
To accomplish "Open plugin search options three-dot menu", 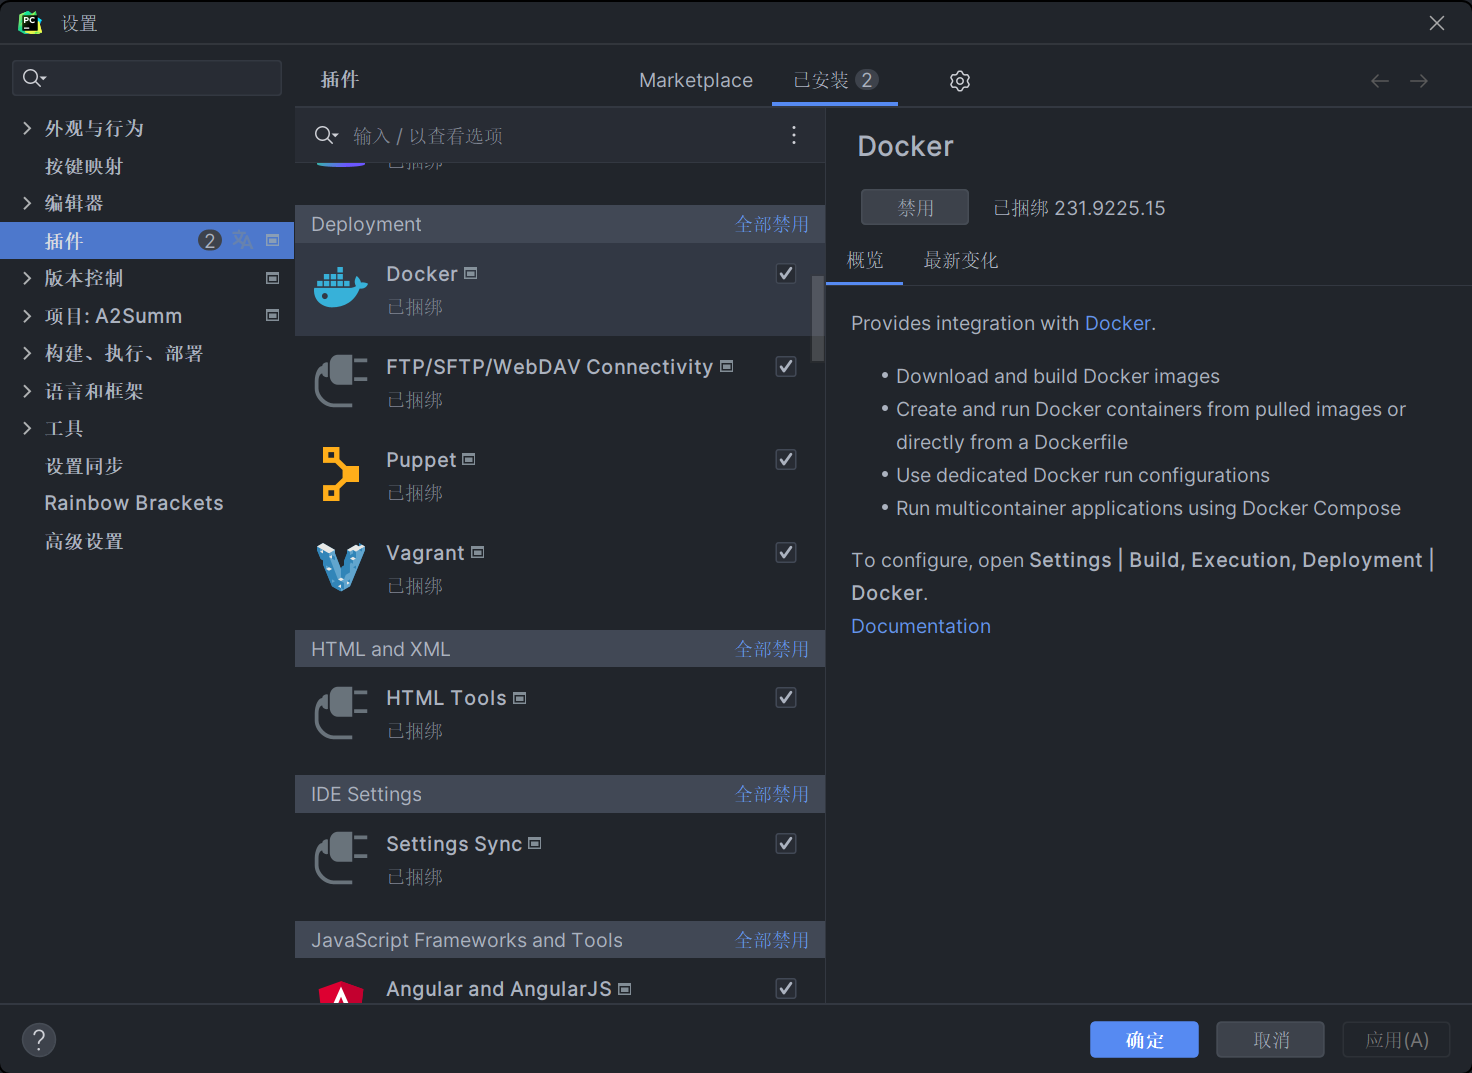I will [x=794, y=135].
